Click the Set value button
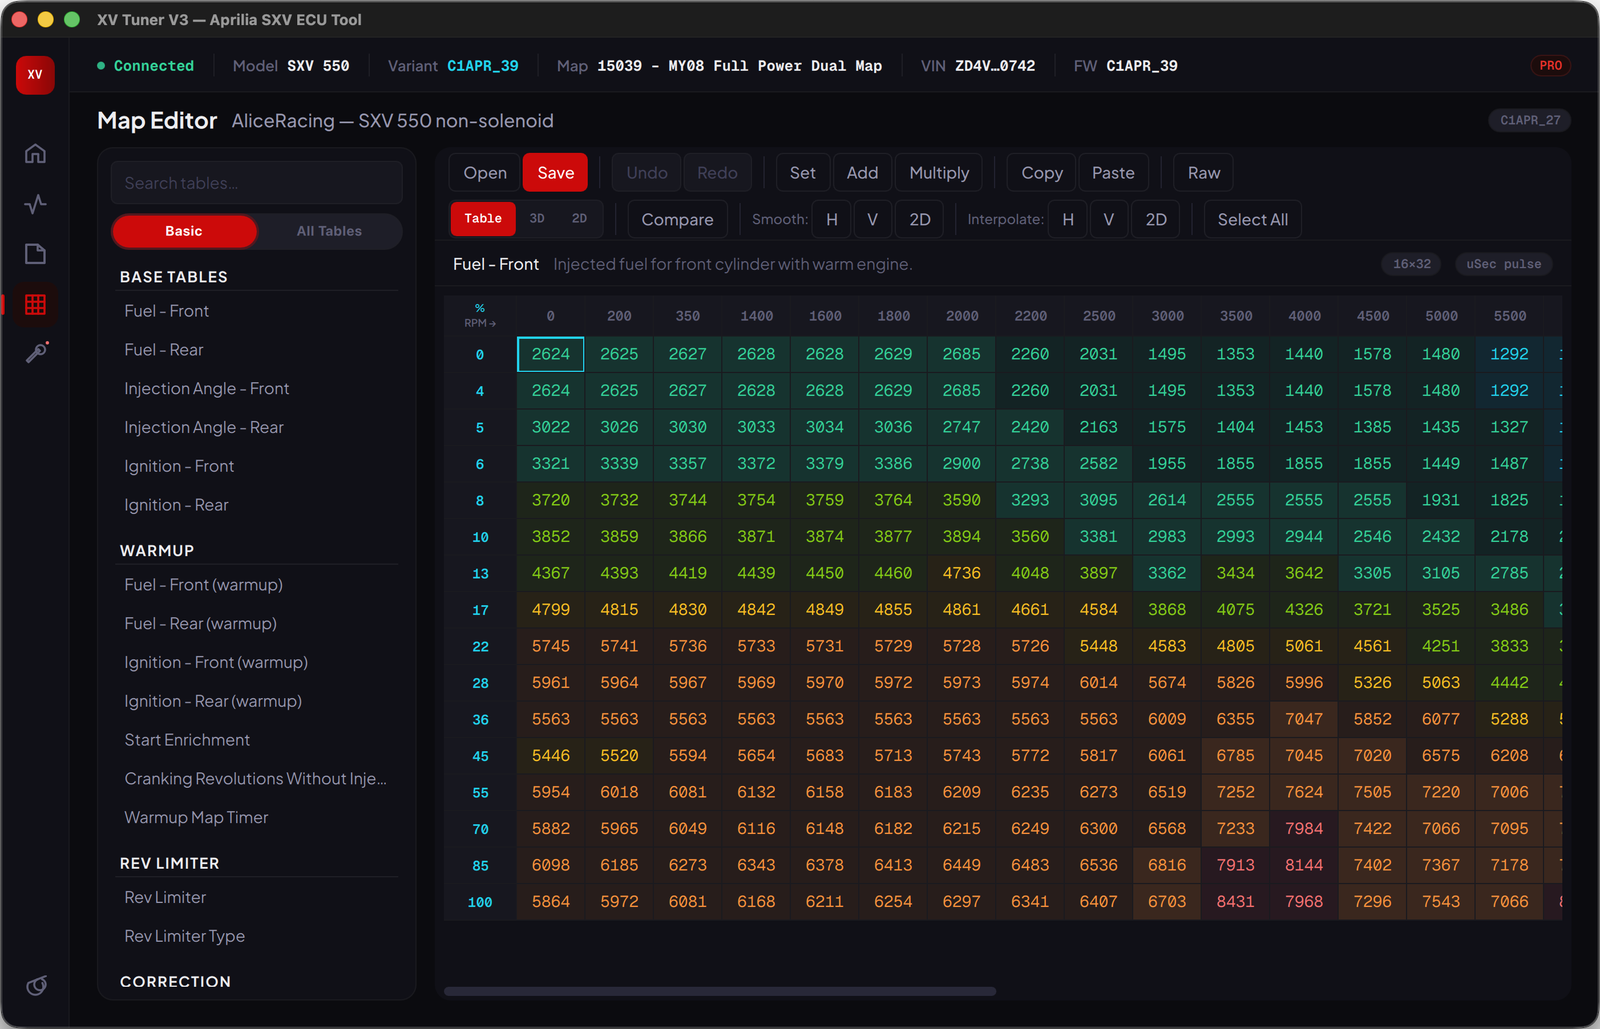Screen dimensions: 1600x1029 click(803, 173)
